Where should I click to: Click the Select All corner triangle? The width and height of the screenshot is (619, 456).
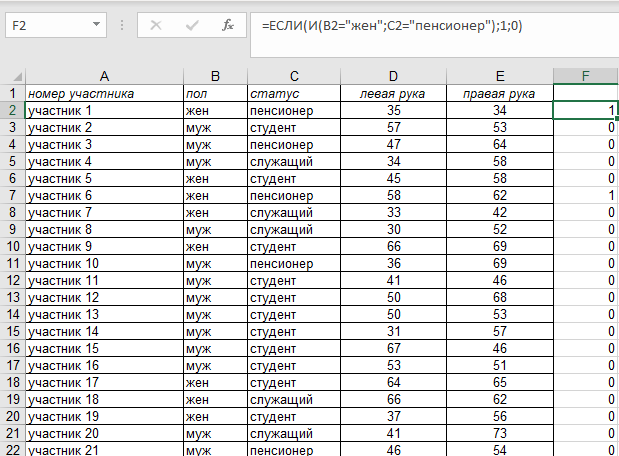[12, 76]
